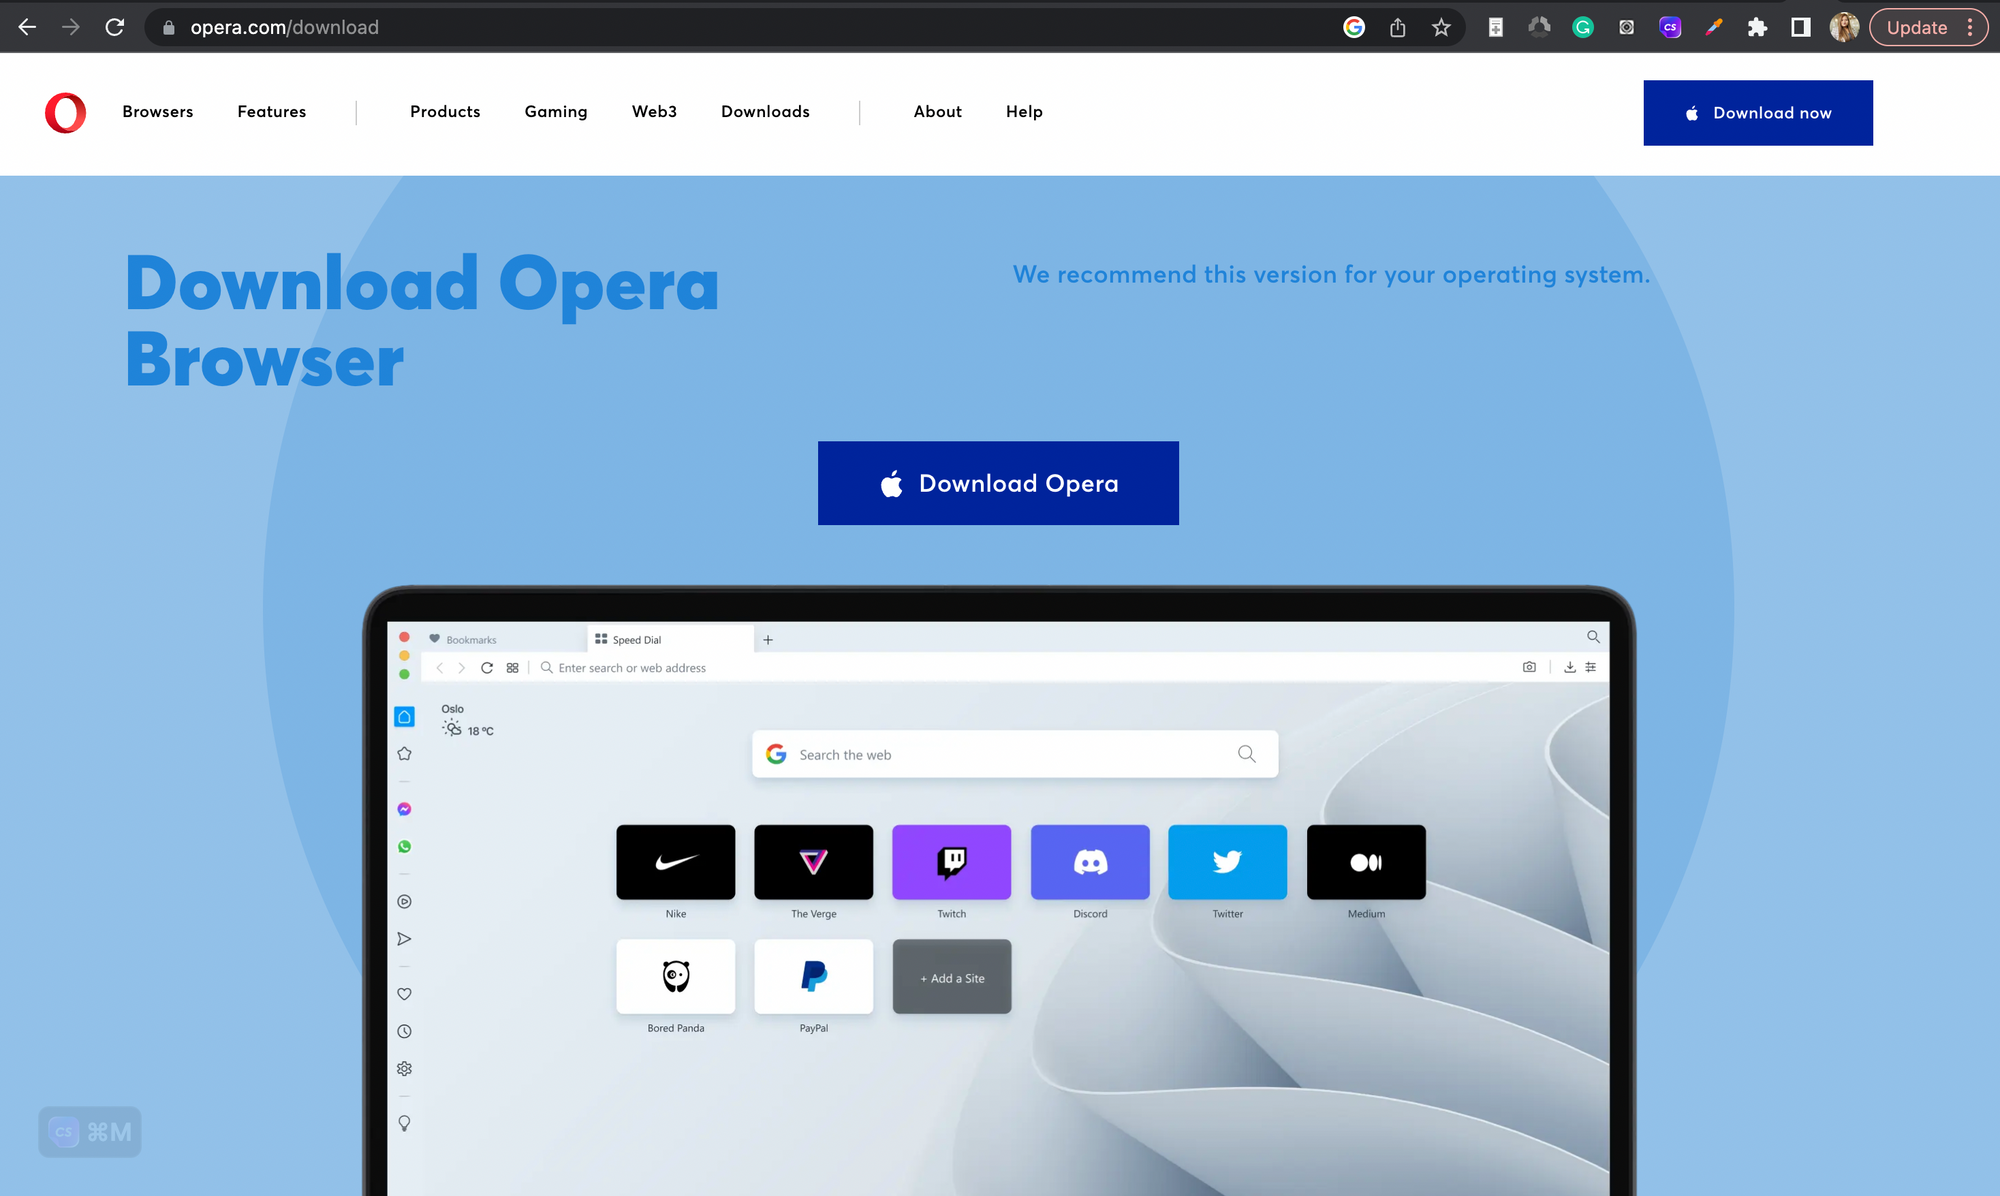Click the share icon next to the address bar
Image resolution: width=2000 pixels, height=1196 pixels.
(x=1398, y=27)
